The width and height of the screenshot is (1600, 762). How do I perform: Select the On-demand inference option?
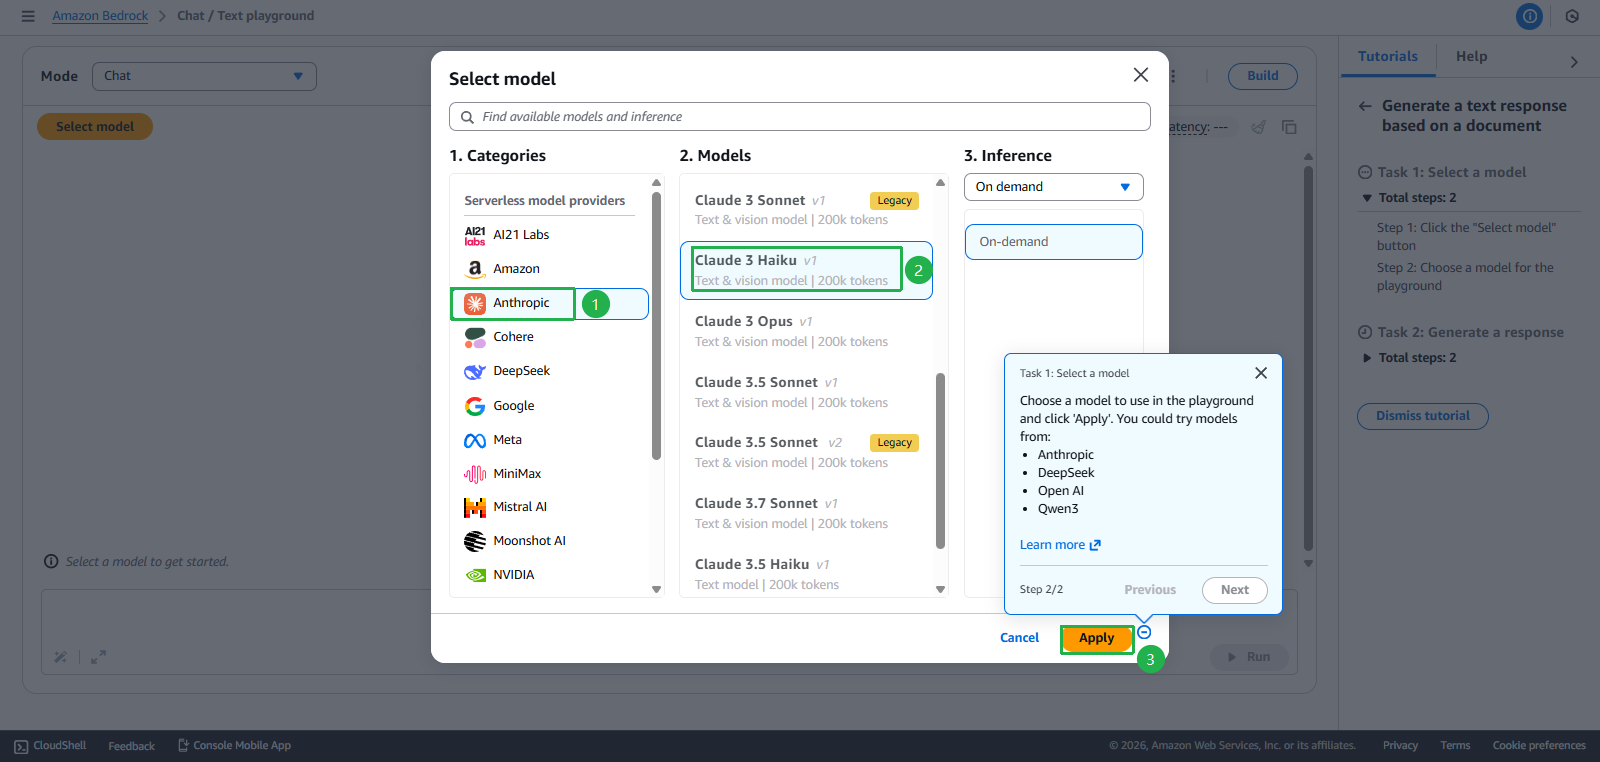point(1053,242)
